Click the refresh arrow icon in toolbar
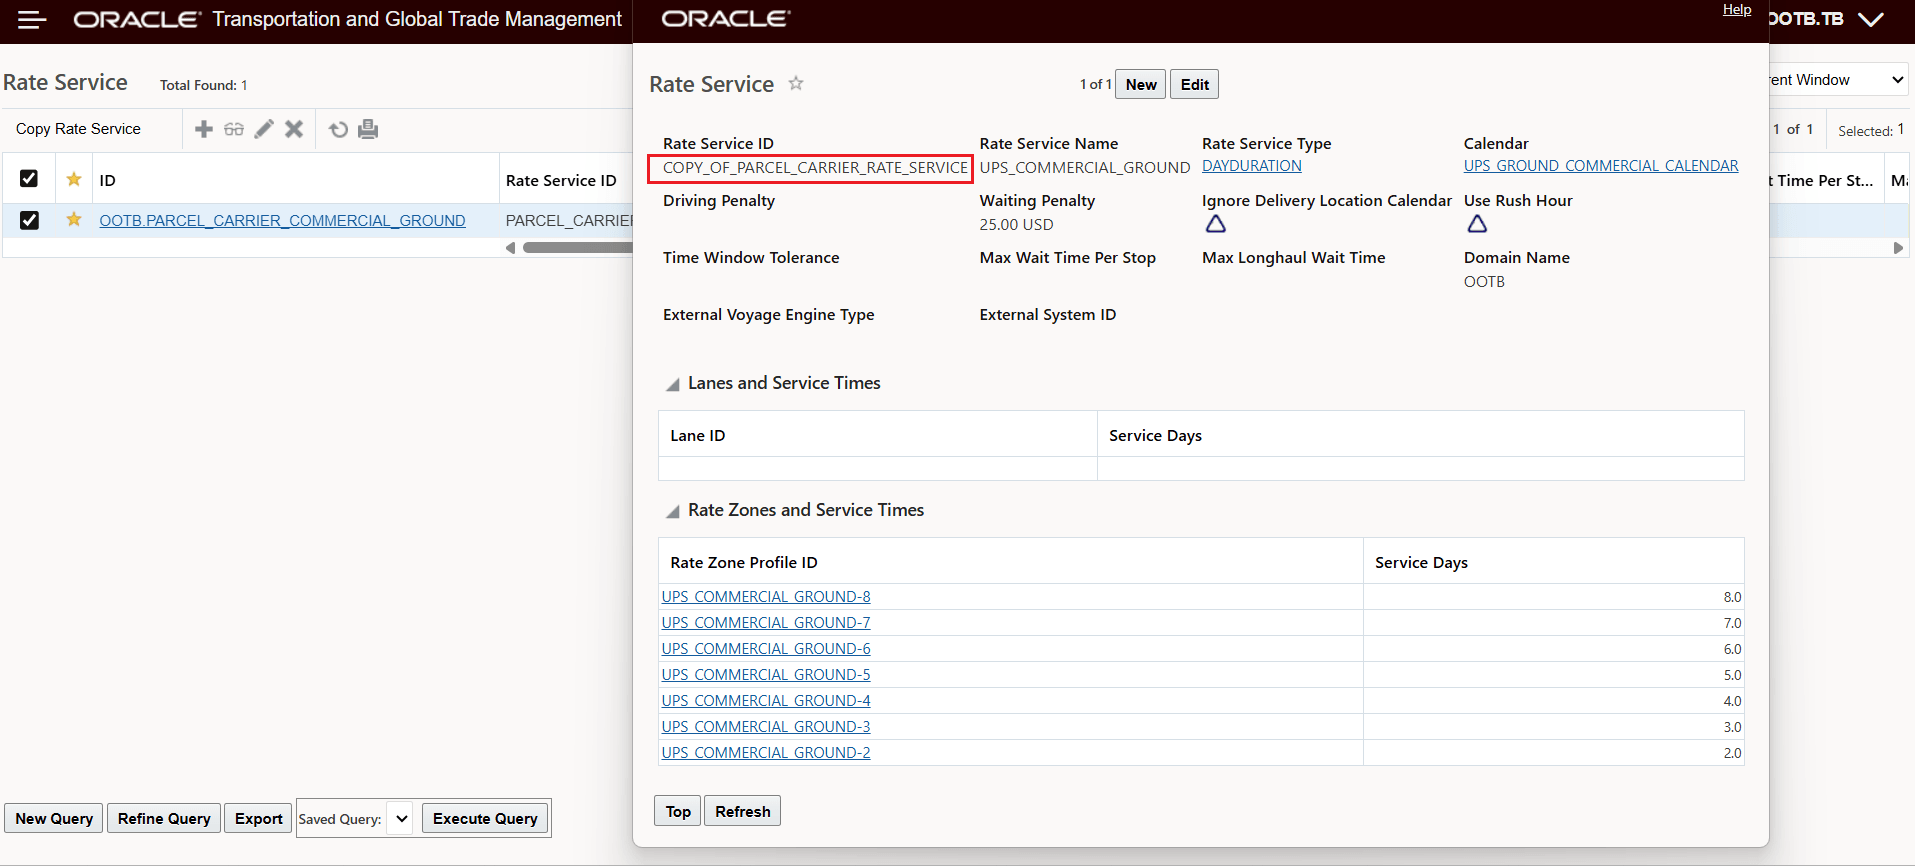Screen dimensions: 1915x866 pyautogui.click(x=339, y=129)
